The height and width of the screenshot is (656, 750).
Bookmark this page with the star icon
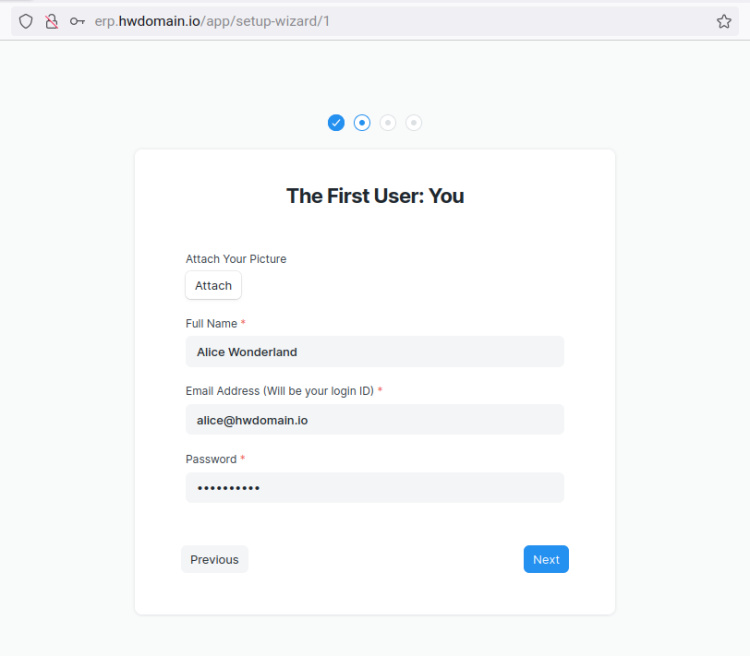[x=724, y=21]
